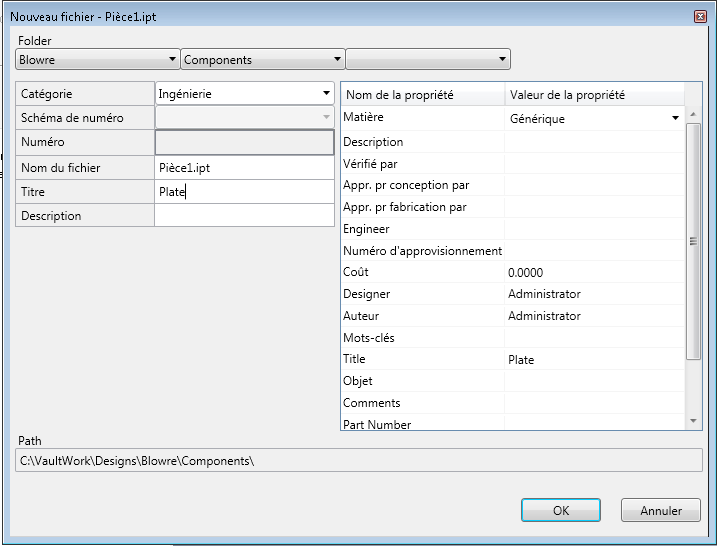The width and height of the screenshot is (717, 546).
Task: Click the Titre input field
Action: 244,192
